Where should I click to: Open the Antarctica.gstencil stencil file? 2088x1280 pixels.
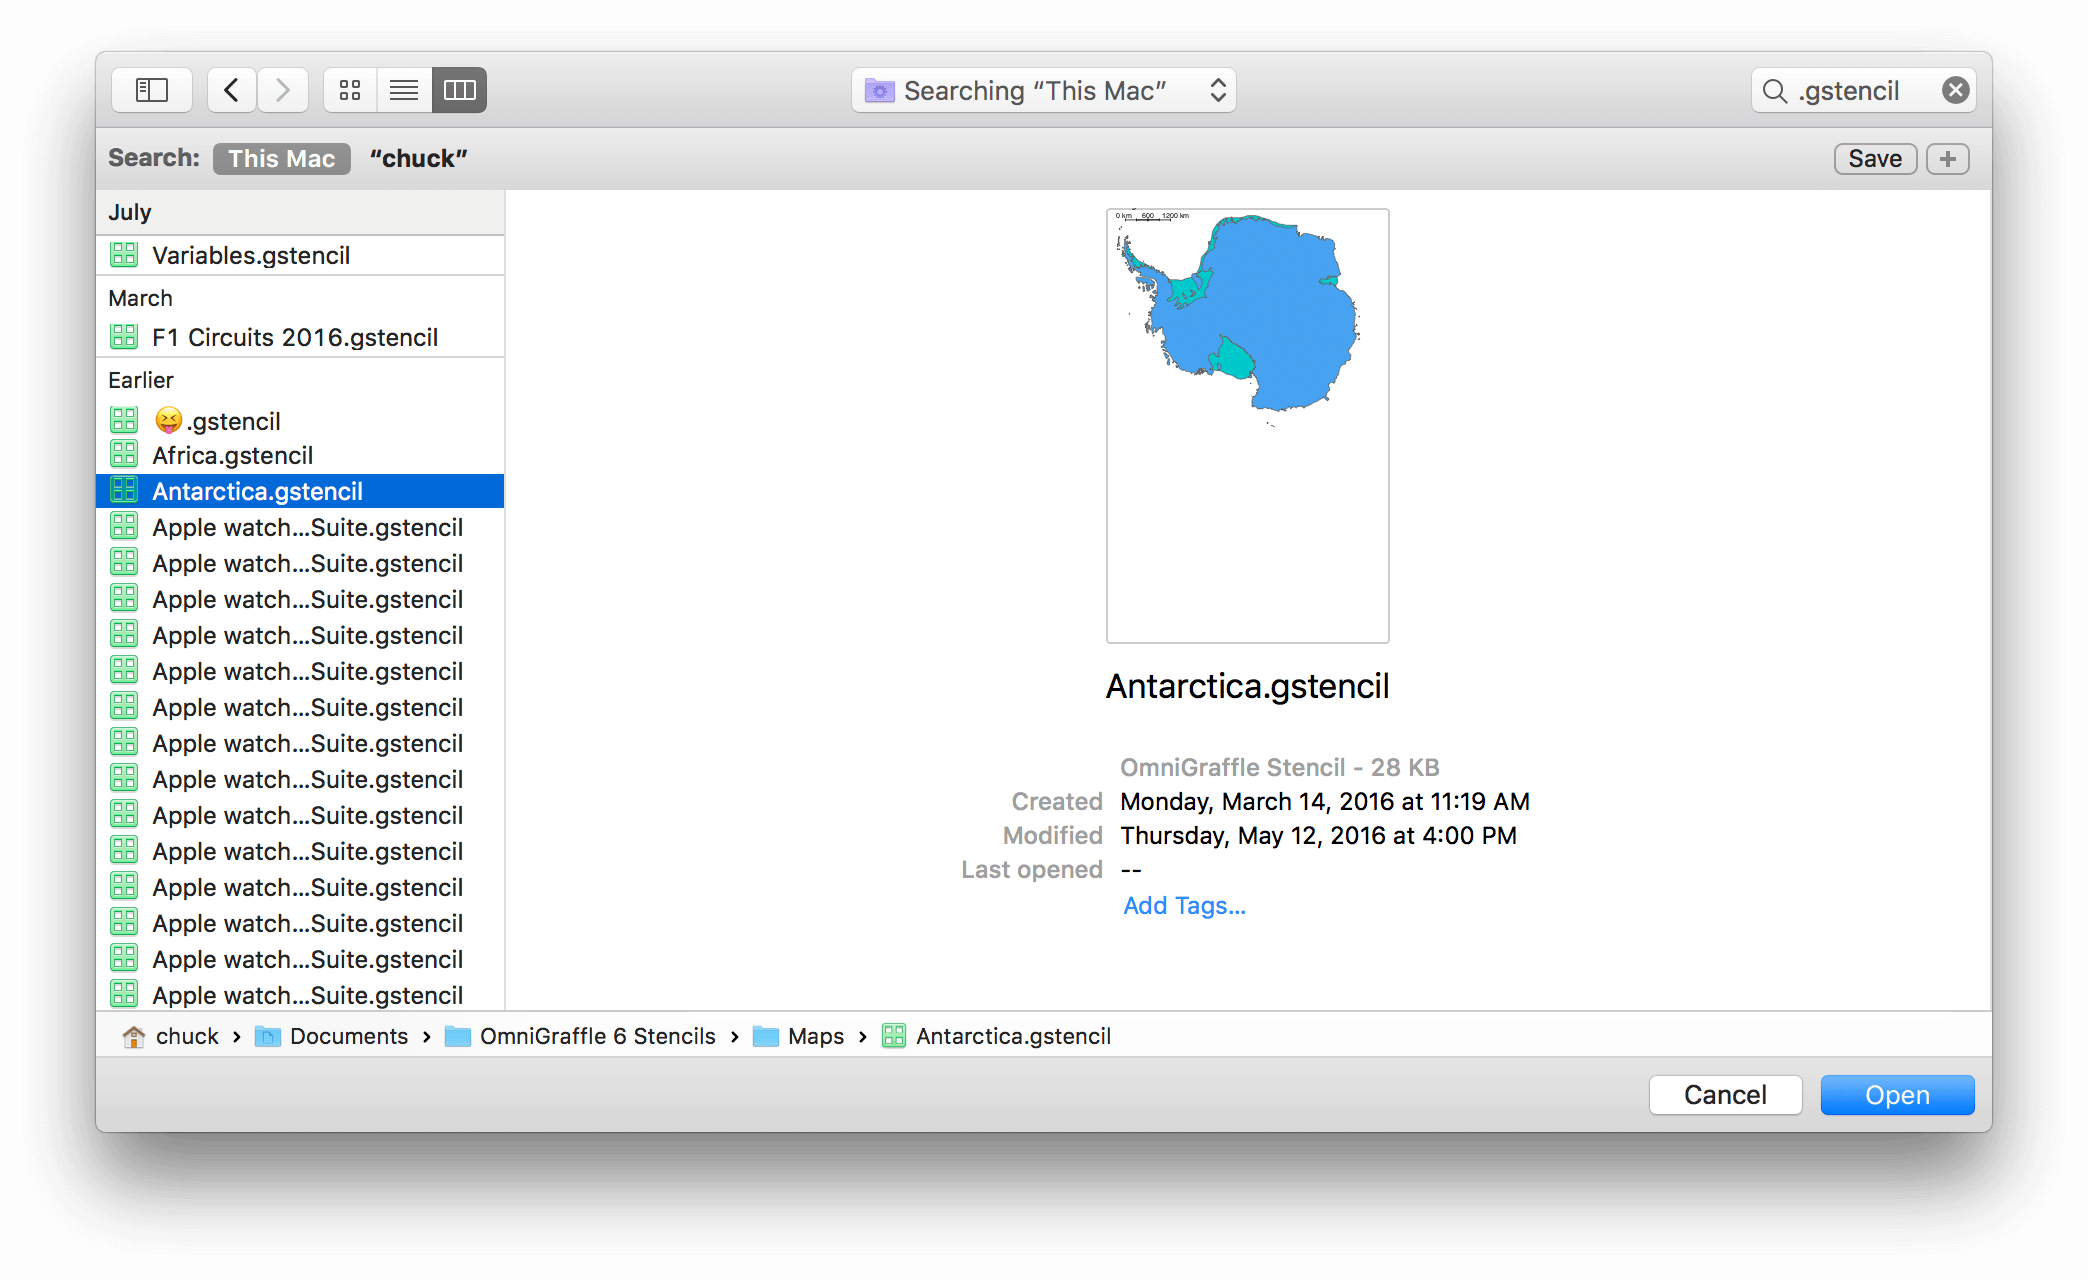[1894, 1094]
